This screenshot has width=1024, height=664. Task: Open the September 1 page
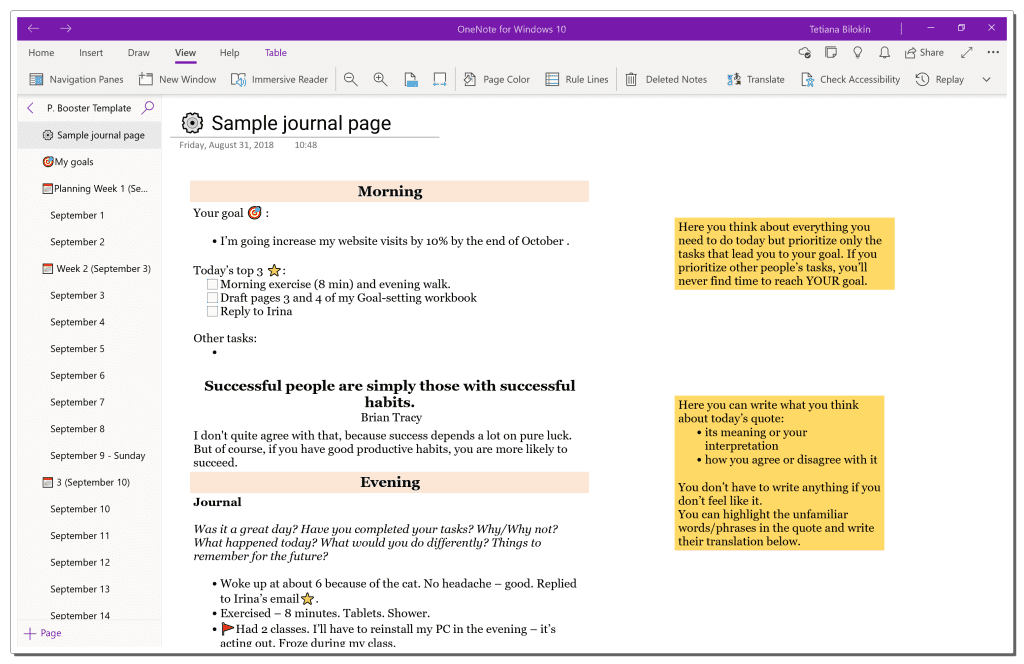(x=89, y=215)
